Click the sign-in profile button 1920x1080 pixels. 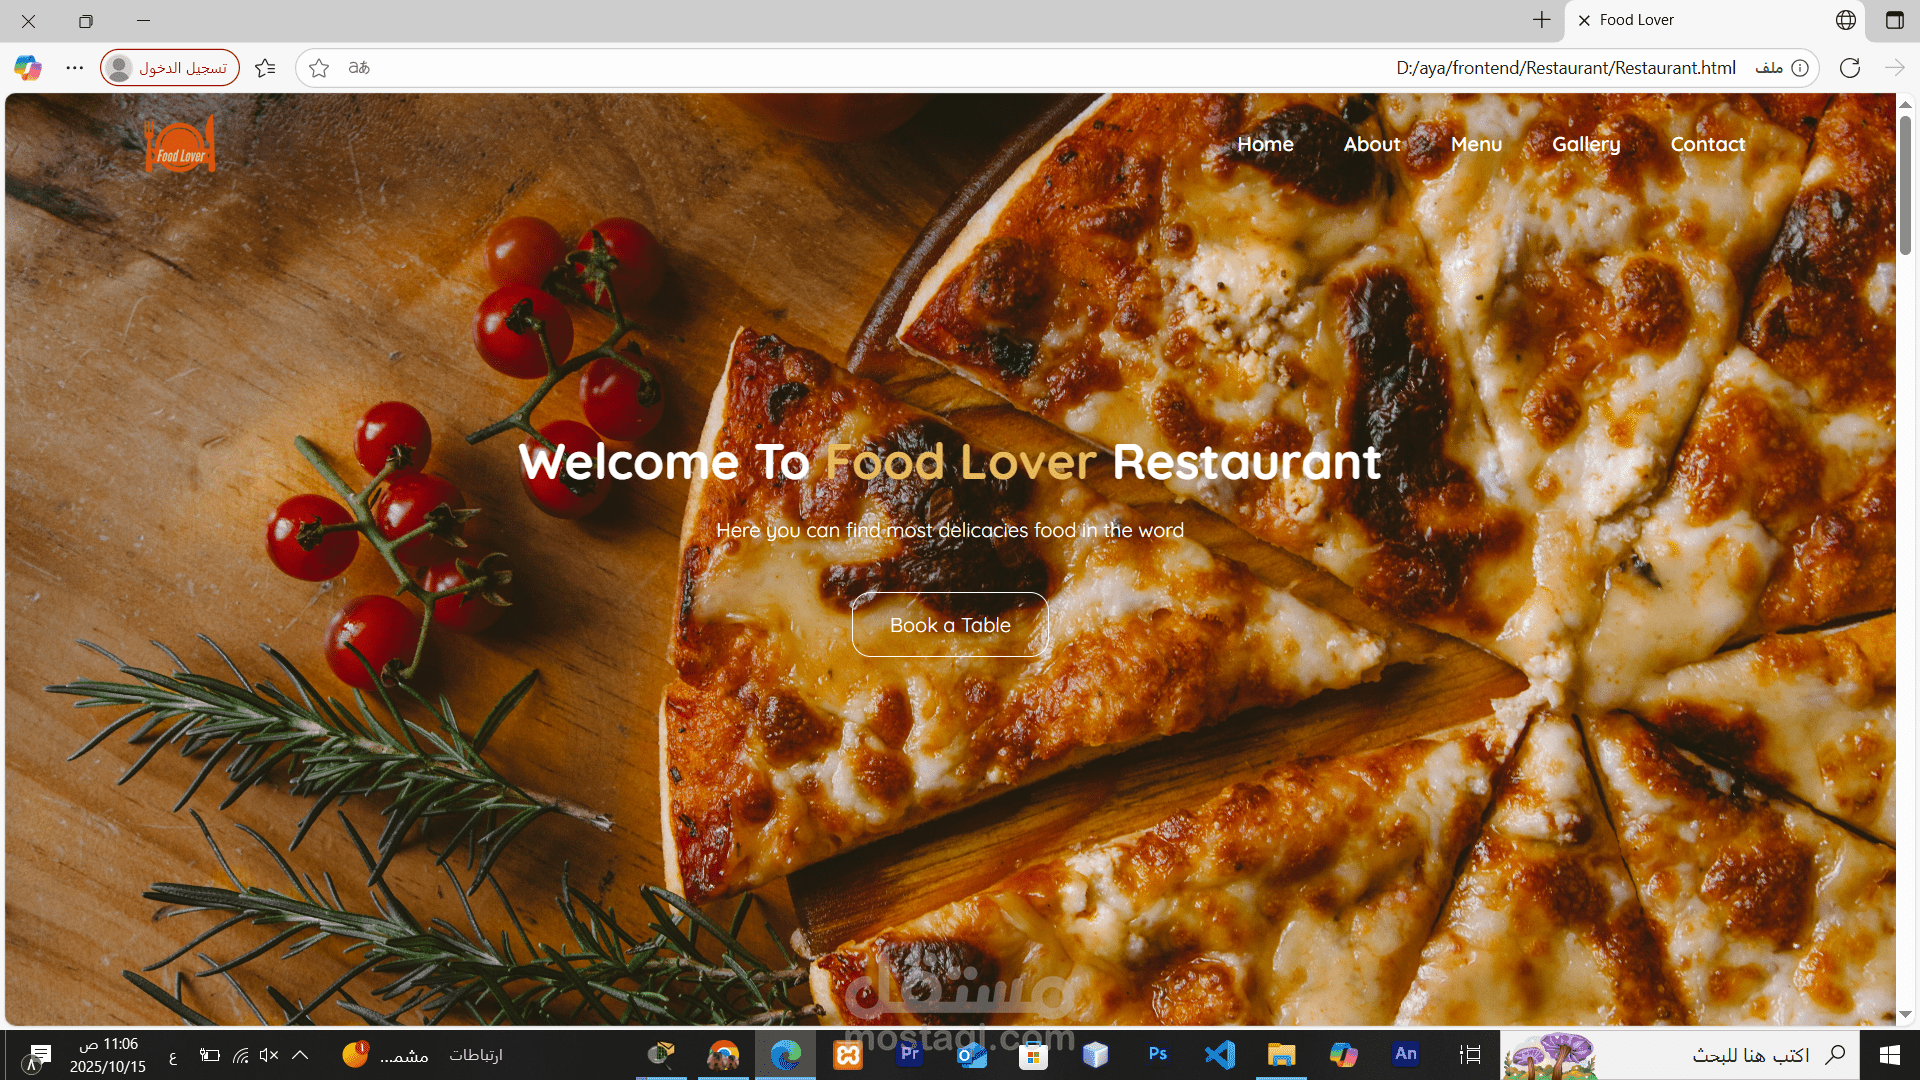[x=170, y=68]
